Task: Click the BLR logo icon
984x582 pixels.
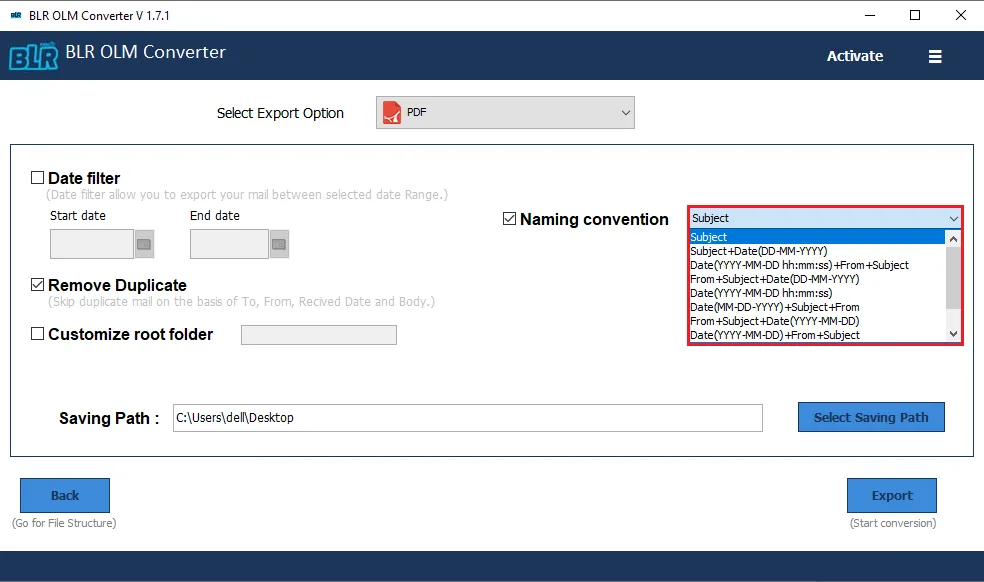Action: click(34, 54)
